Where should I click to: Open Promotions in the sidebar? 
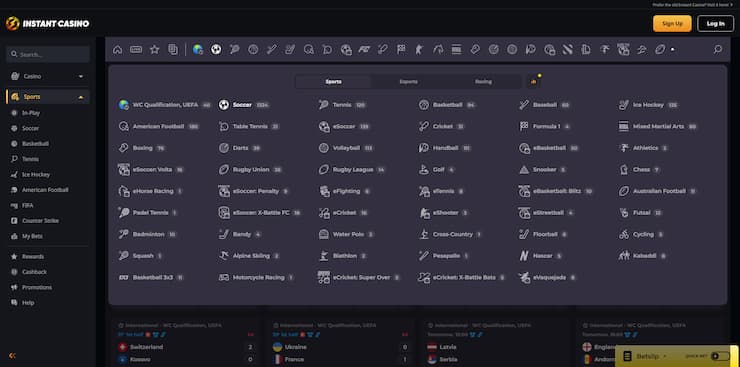[37, 287]
